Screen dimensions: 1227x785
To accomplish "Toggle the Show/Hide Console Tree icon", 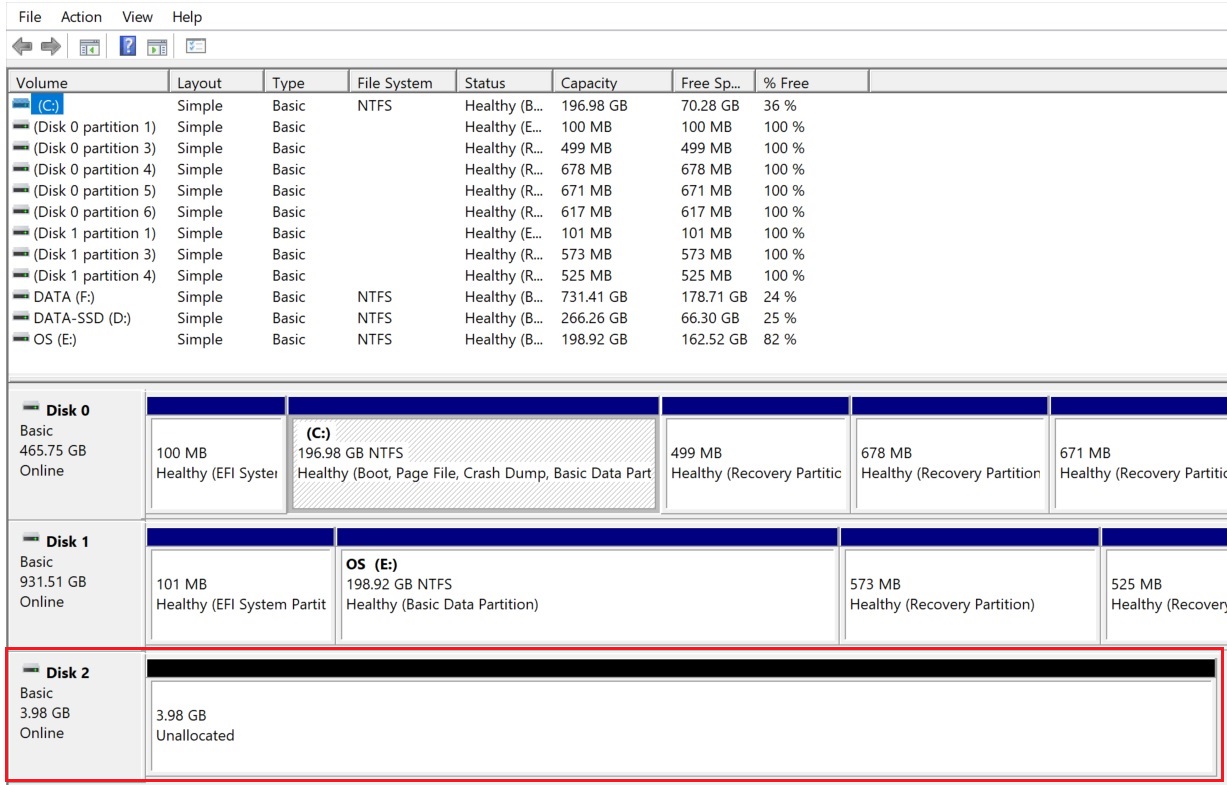I will [90, 46].
